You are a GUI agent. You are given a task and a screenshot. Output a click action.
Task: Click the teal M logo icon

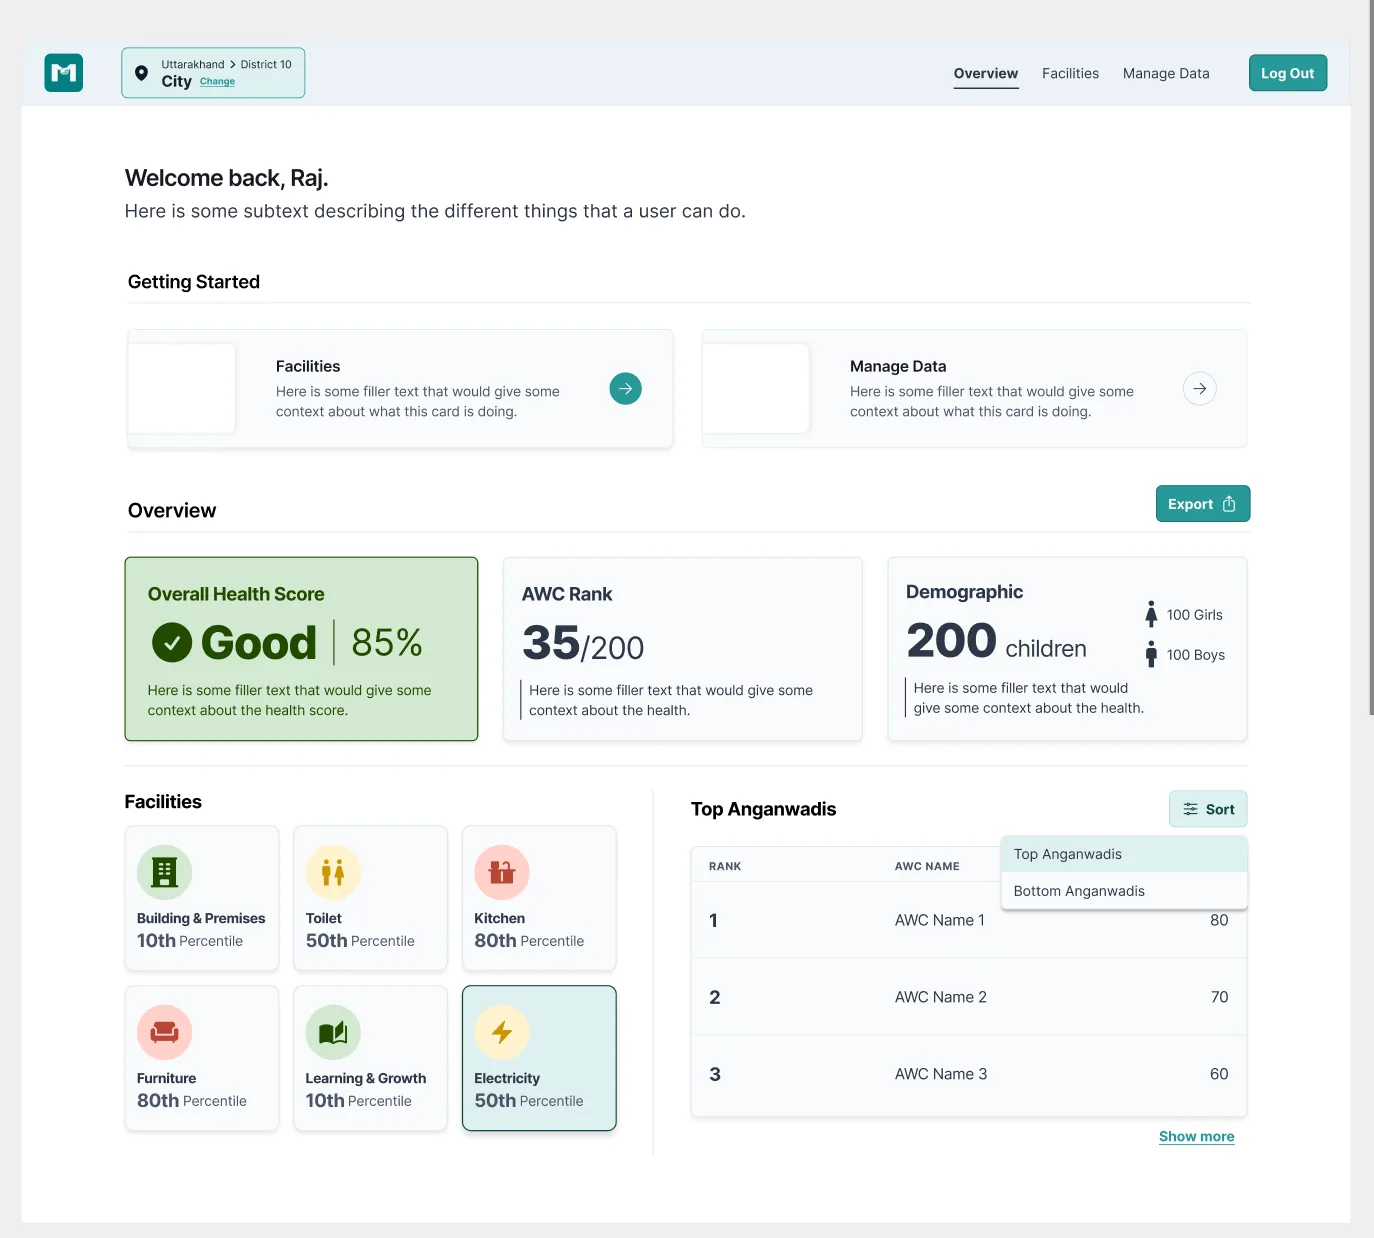[x=64, y=73]
